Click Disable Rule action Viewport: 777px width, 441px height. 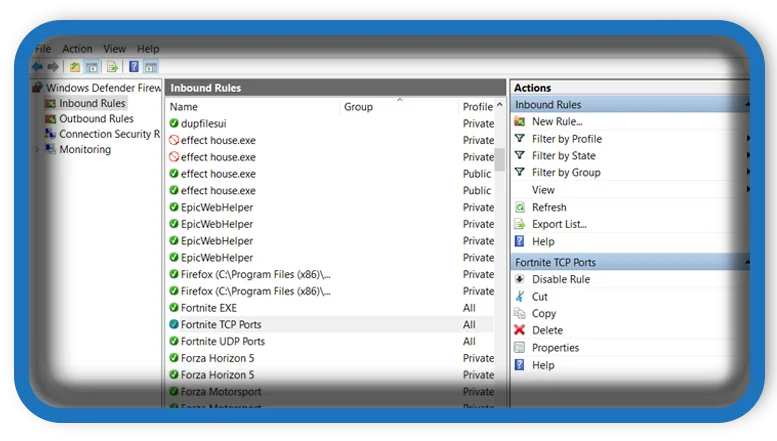pos(561,279)
